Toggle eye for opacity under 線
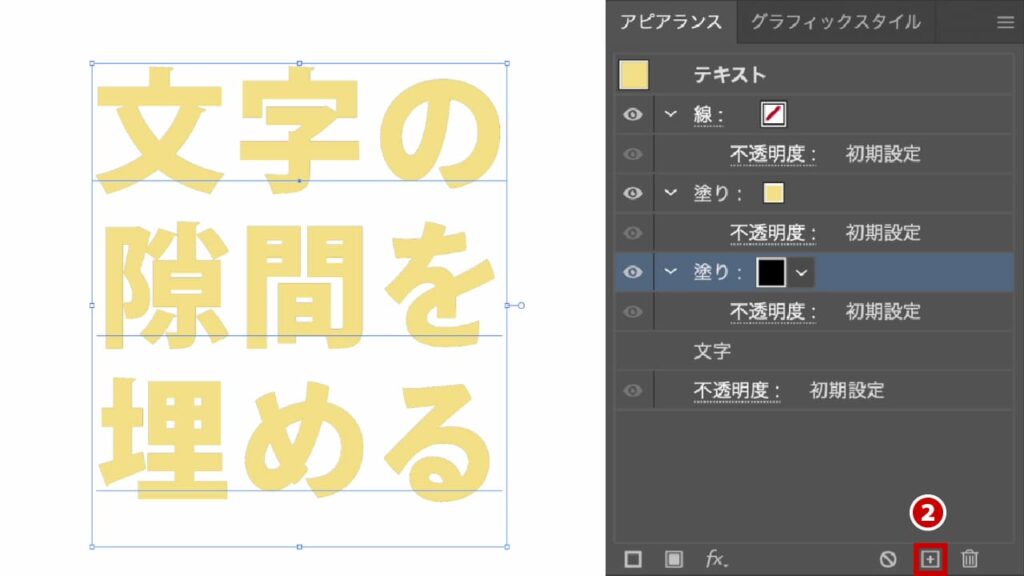This screenshot has width=1024, height=576. 632,154
